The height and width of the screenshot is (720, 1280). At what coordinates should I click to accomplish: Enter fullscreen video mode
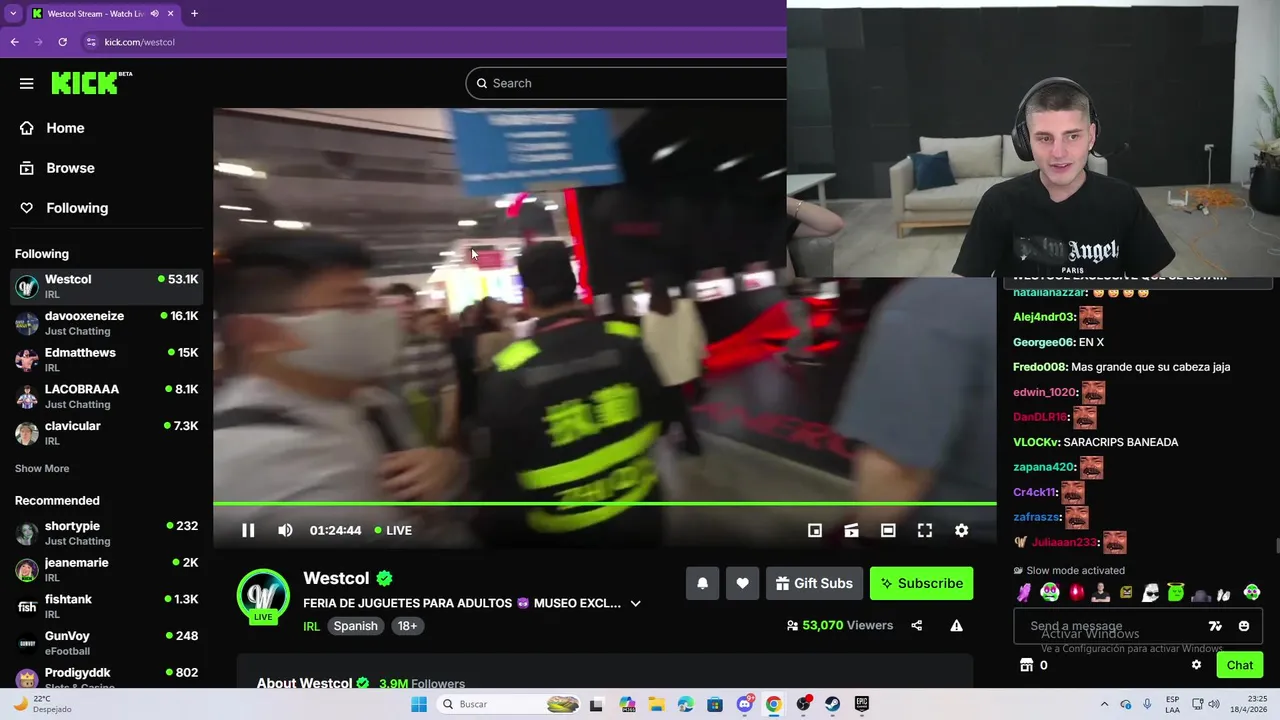click(925, 530)
